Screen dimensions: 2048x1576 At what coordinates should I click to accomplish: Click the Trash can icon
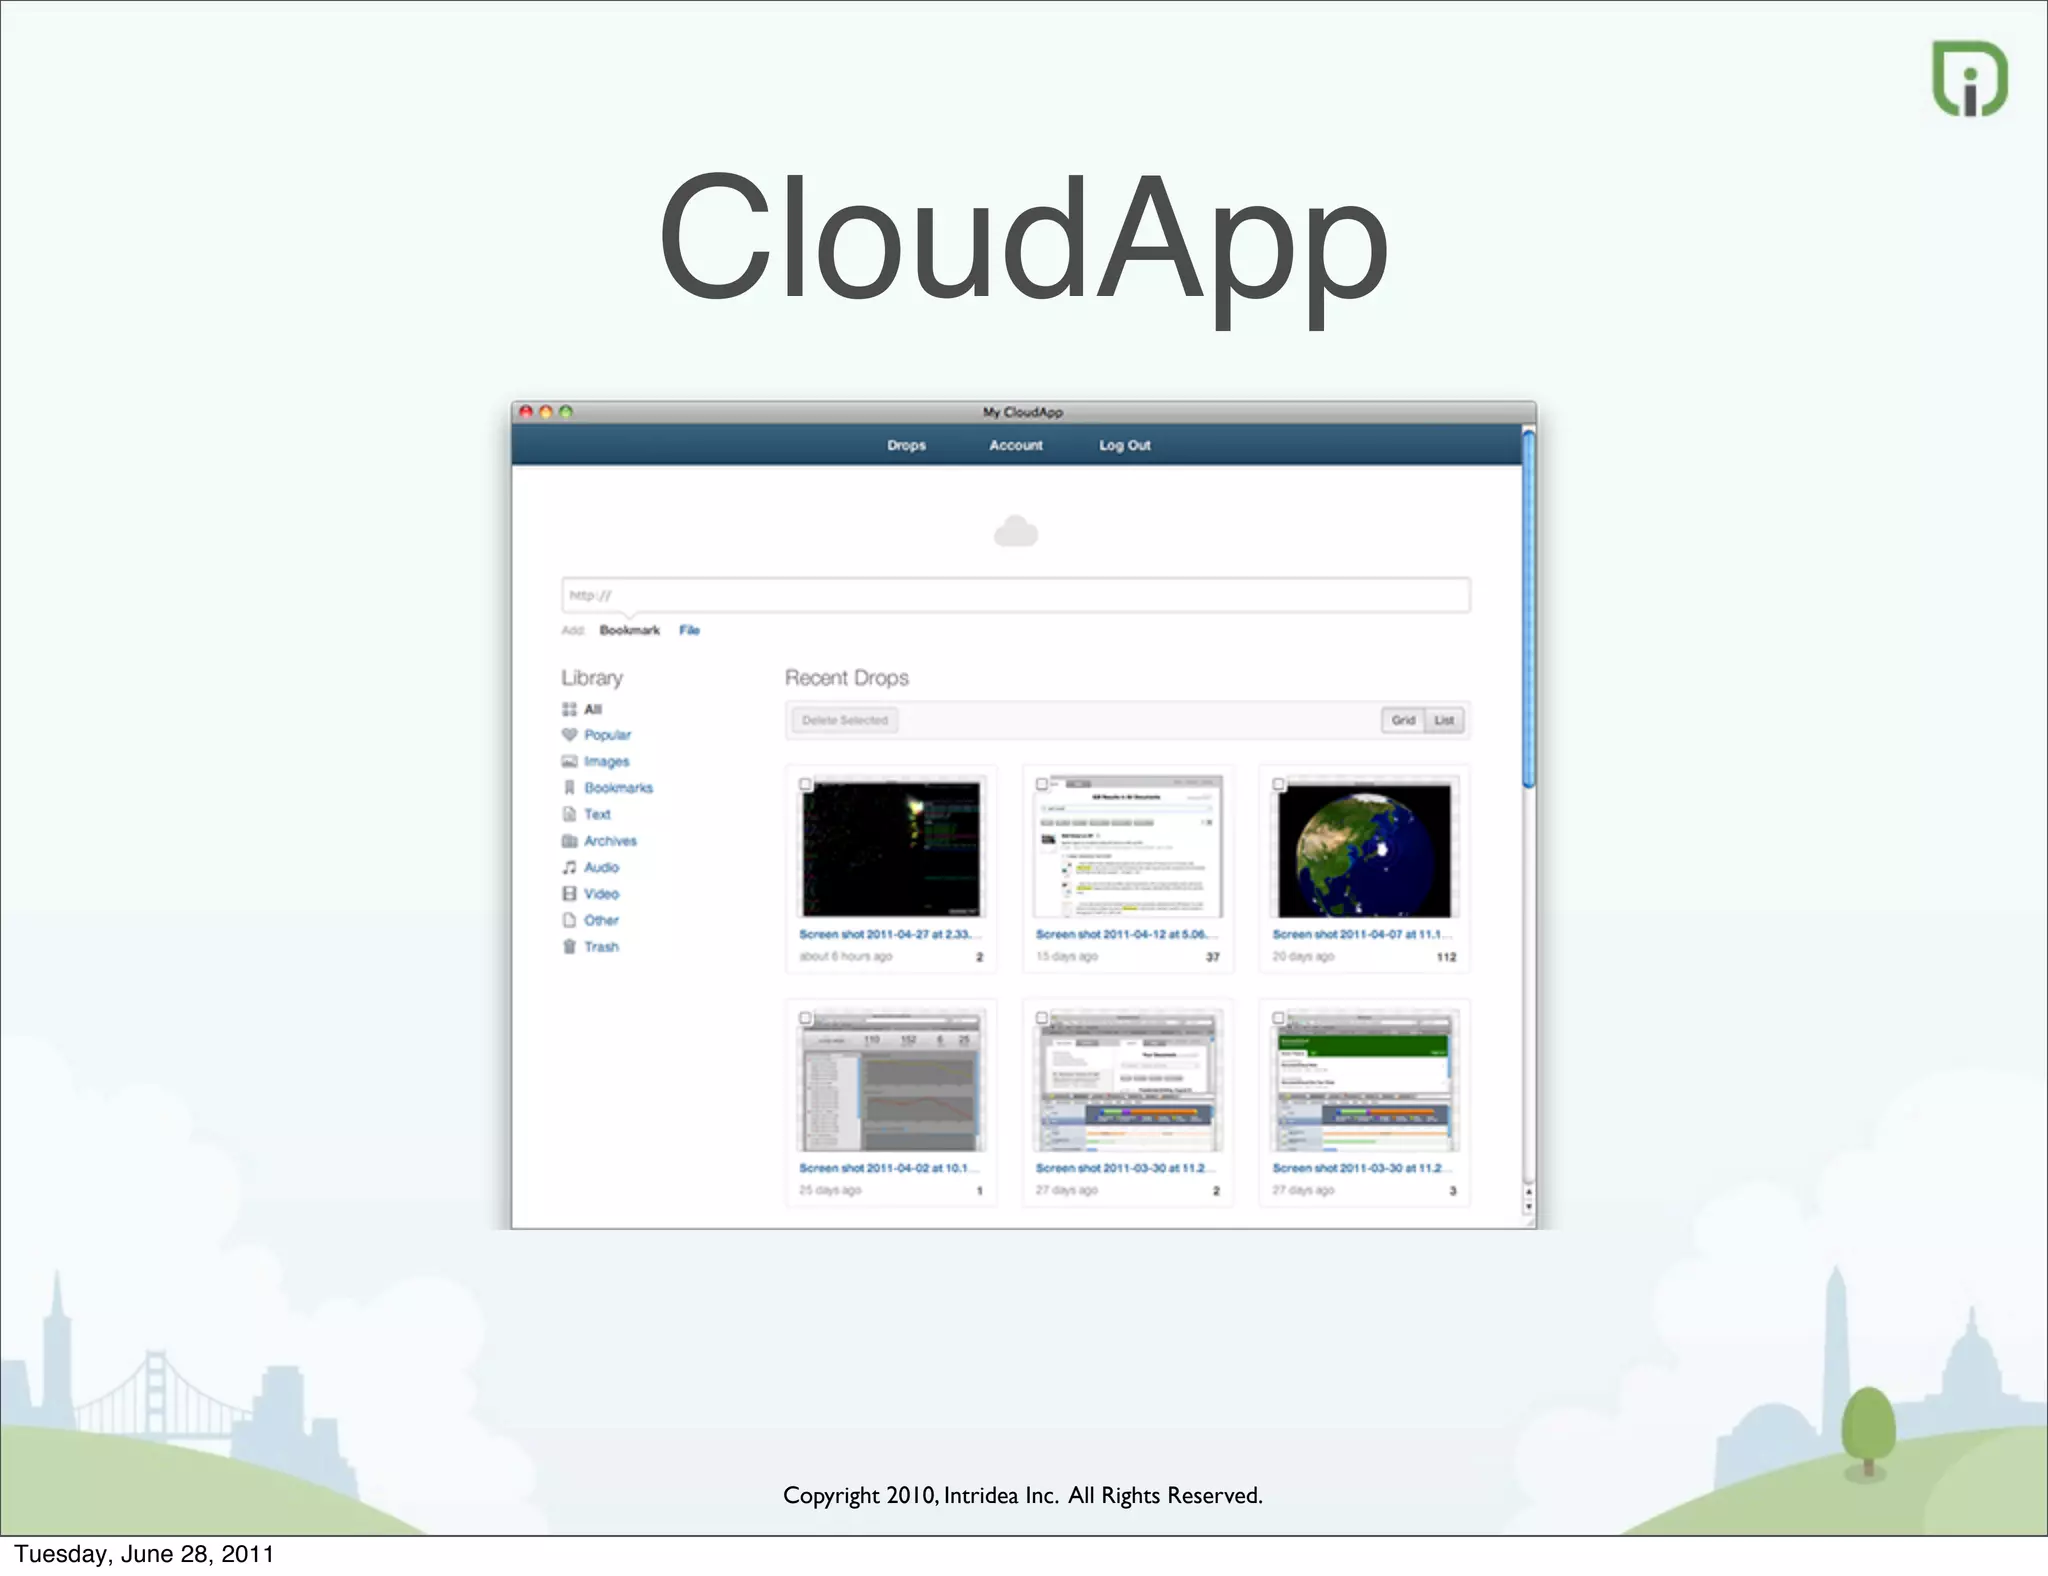coord(569,947)
